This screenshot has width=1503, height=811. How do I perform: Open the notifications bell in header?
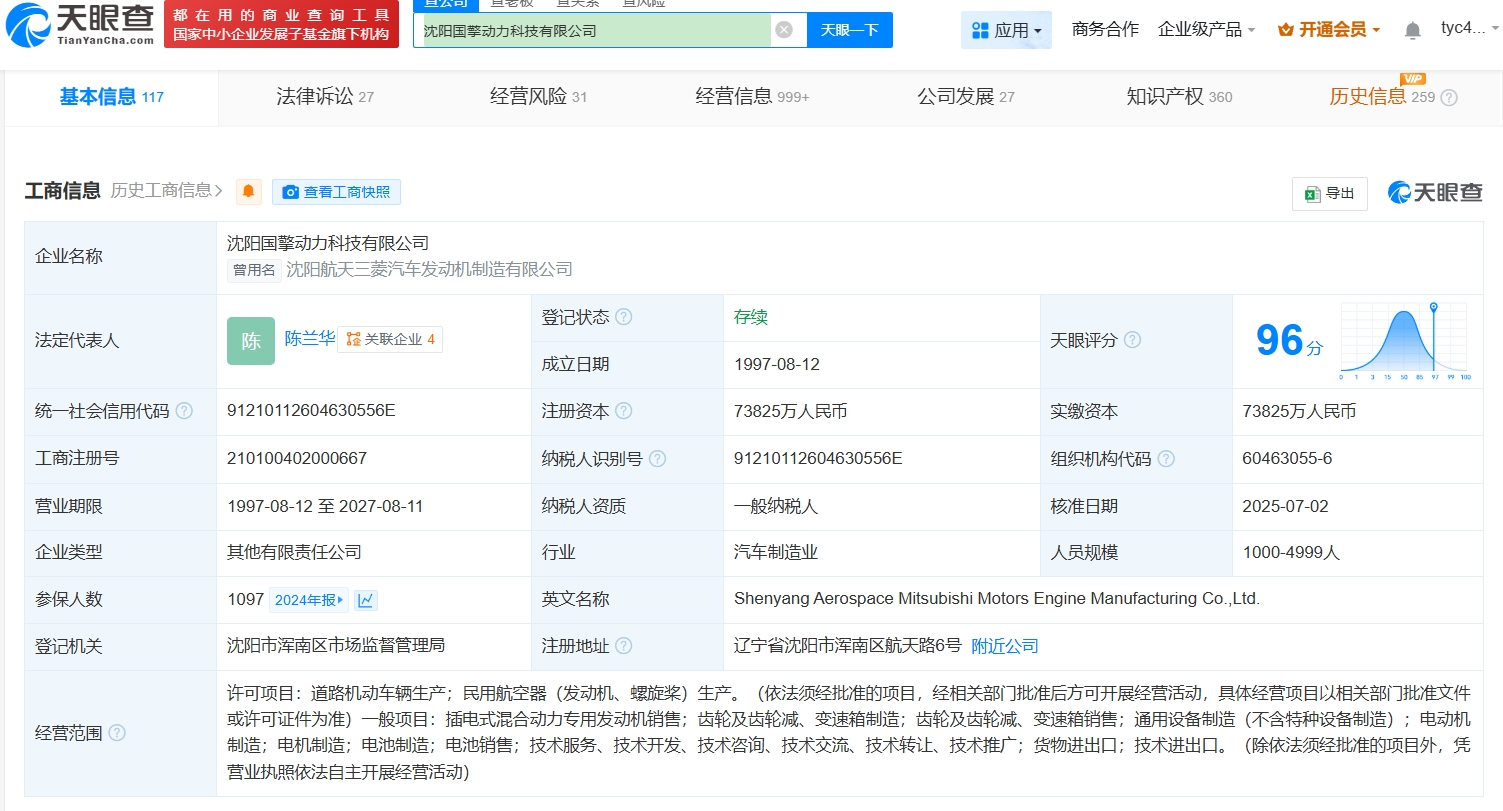pyautogui.click(x=1412, y=30)
